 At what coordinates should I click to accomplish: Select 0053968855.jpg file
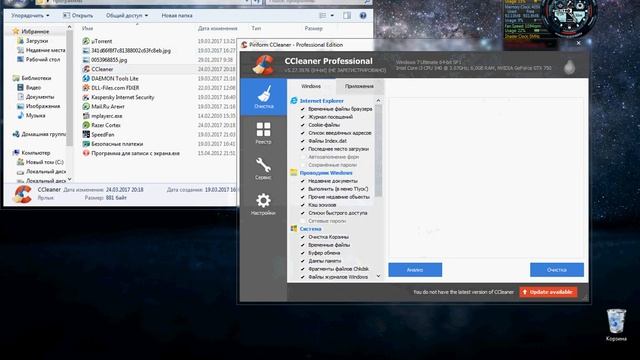point(109,60)
